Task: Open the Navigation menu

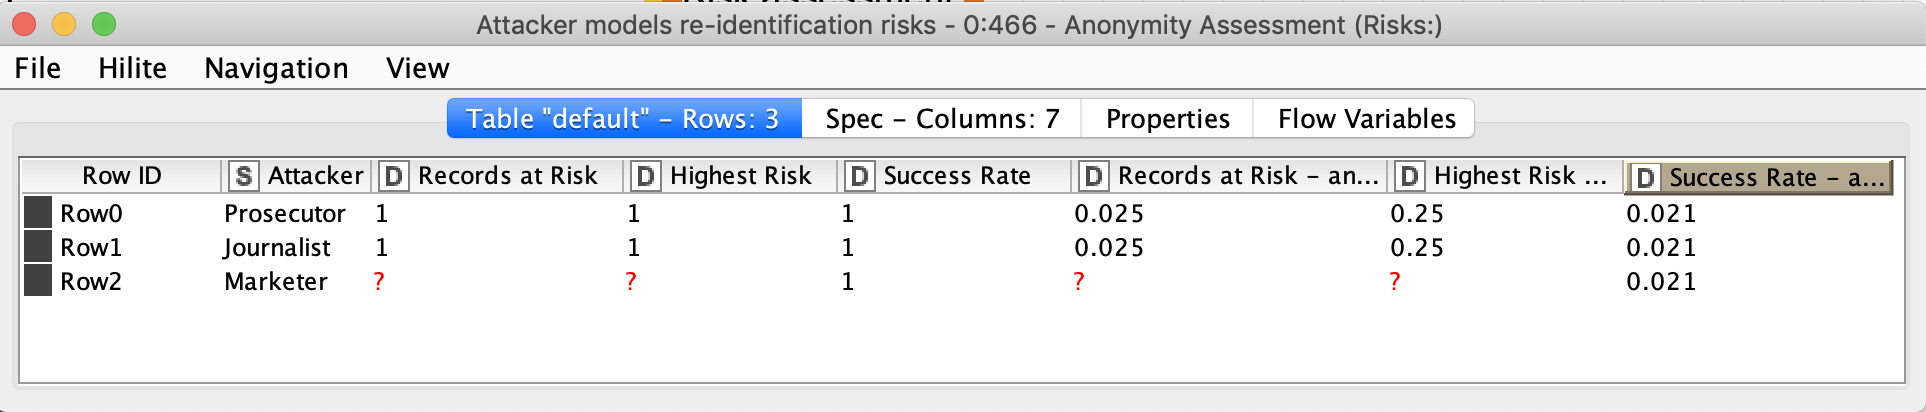Action: pyautogui.click(x=276, y=68)
